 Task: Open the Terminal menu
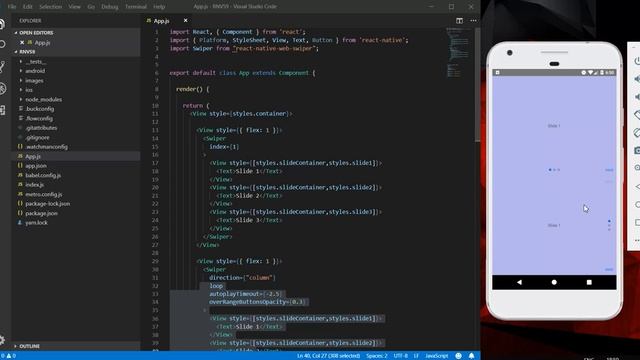point(136,7)
